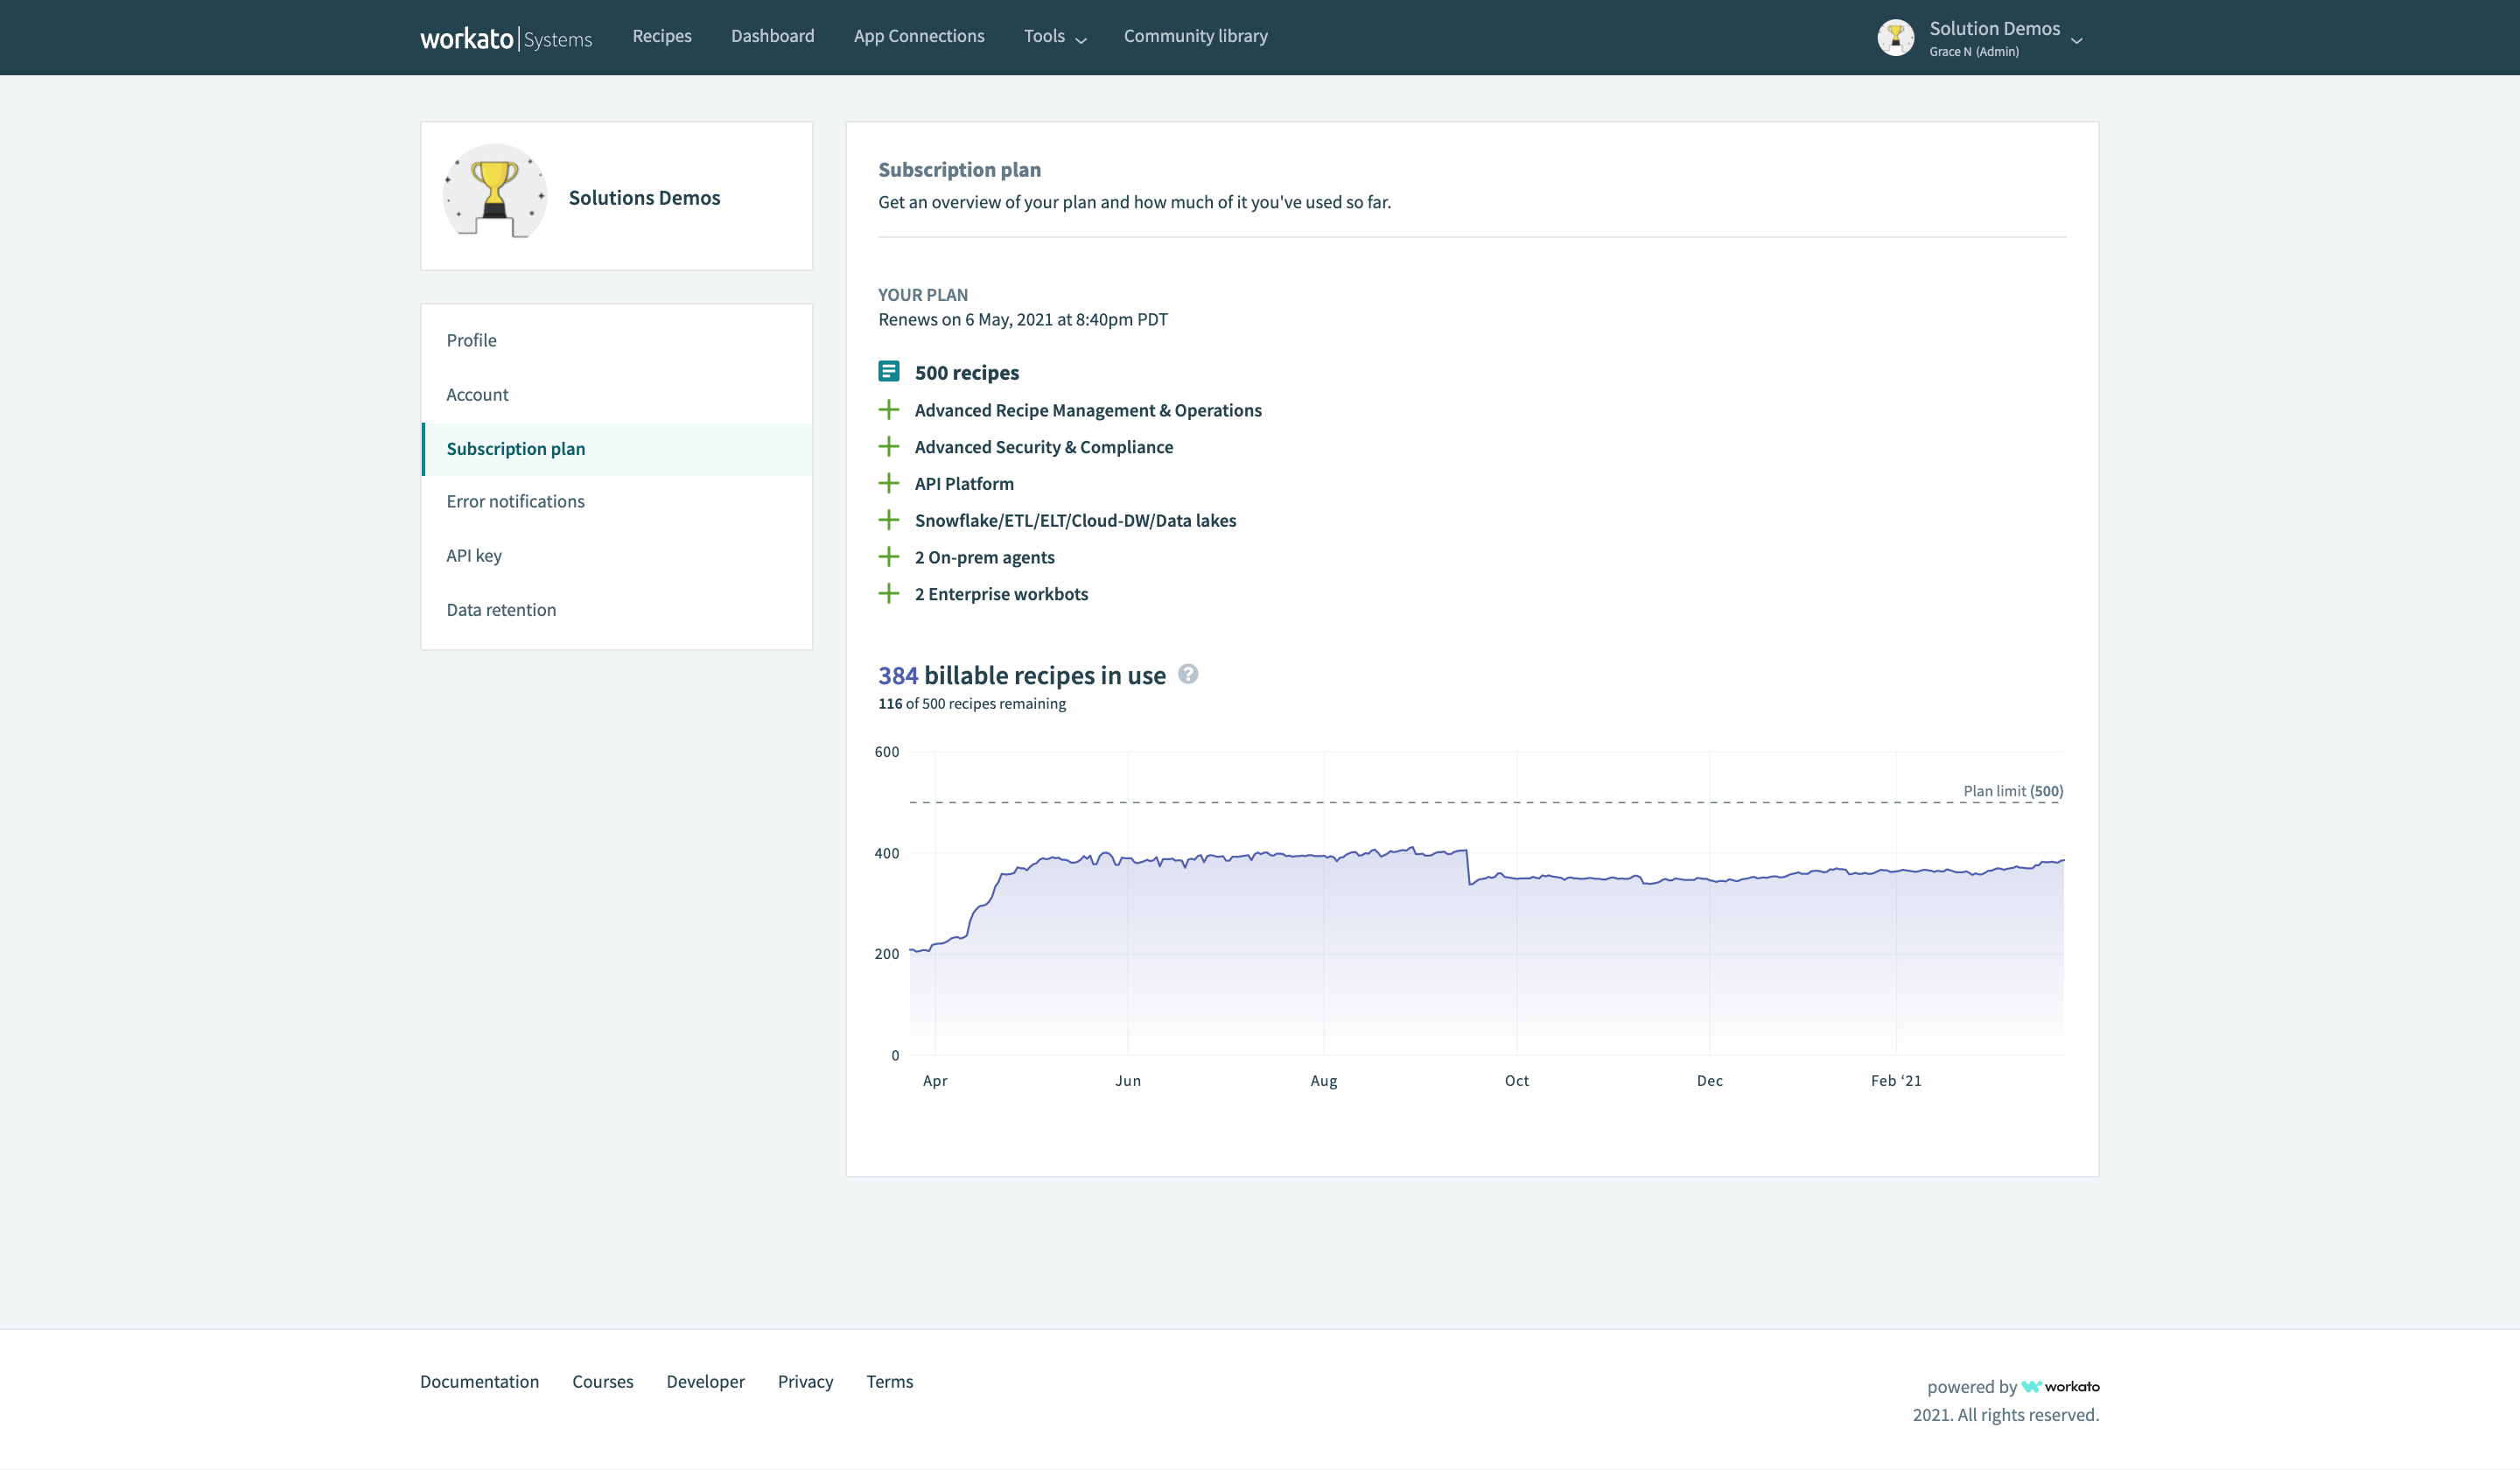
Task: Click plus icon beside API Platform
Action: pos(889,484)
